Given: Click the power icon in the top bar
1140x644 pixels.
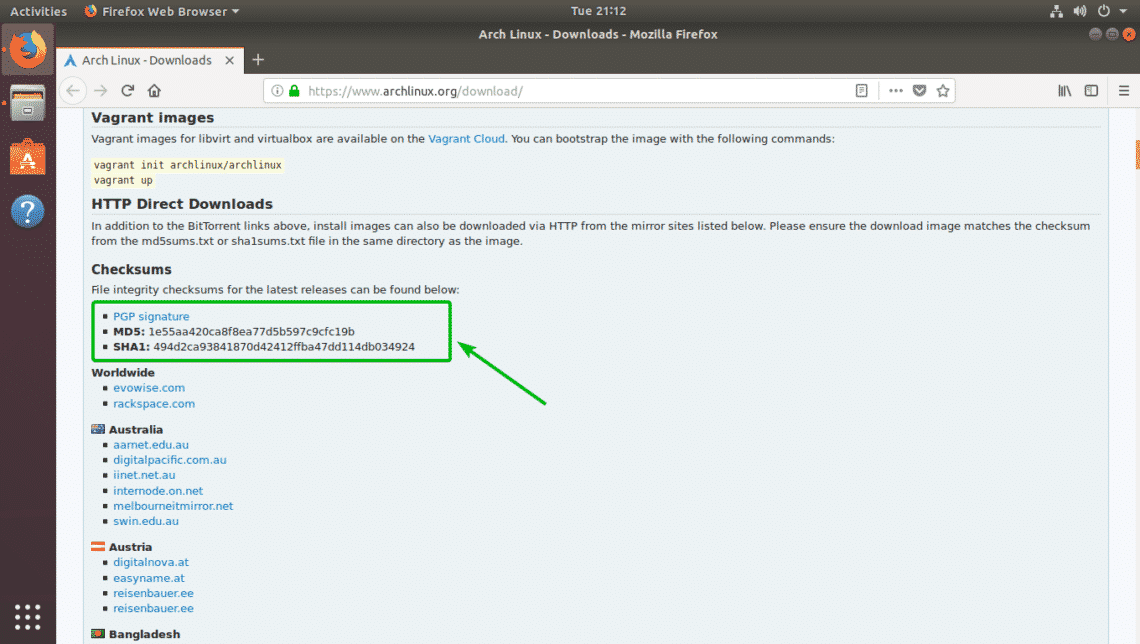Looking at the screenshot, I should tap(1104, 11).
